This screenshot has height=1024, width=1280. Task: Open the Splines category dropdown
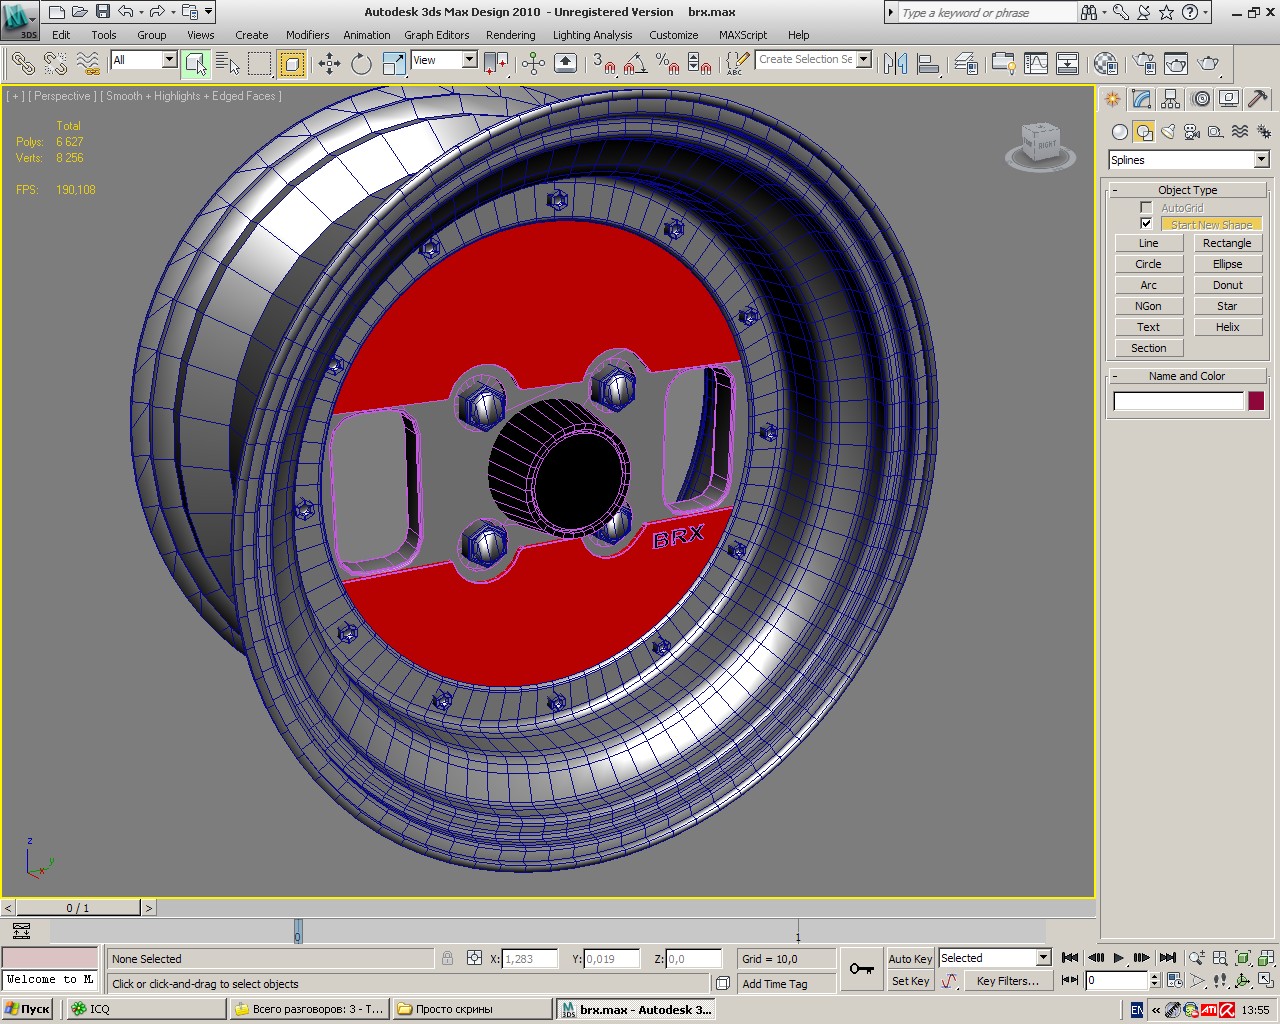click(x=1261, y=160)
